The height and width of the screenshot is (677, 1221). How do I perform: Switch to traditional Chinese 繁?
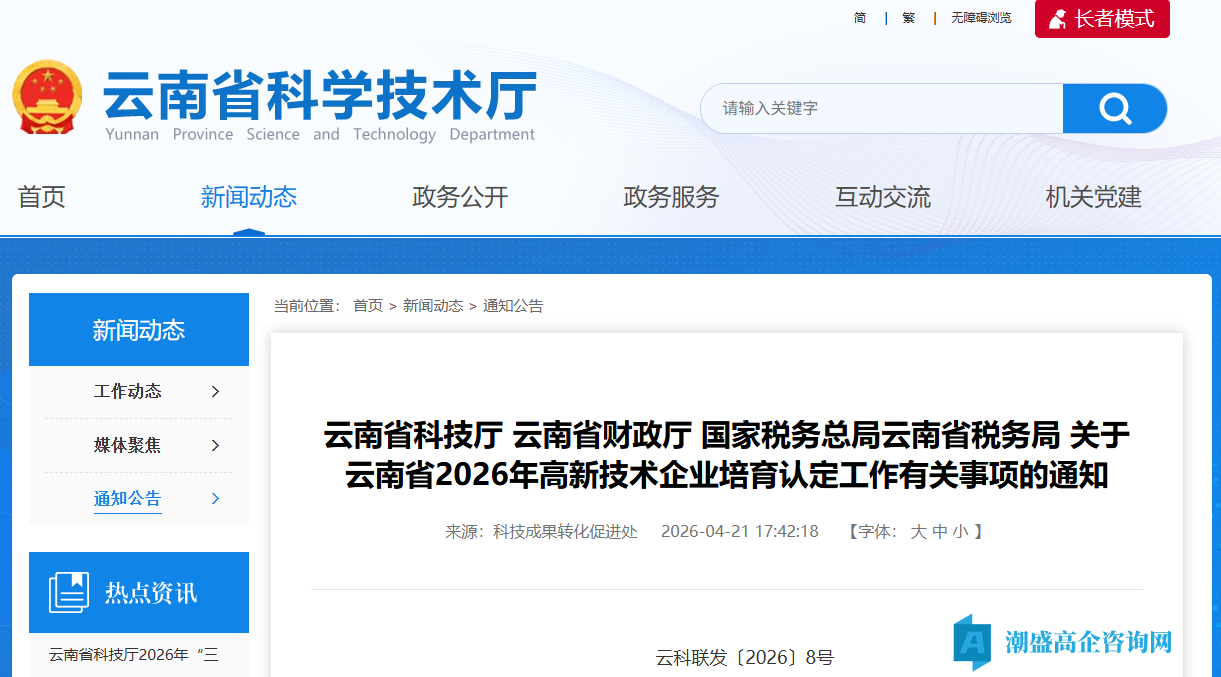tap(909, 18)
